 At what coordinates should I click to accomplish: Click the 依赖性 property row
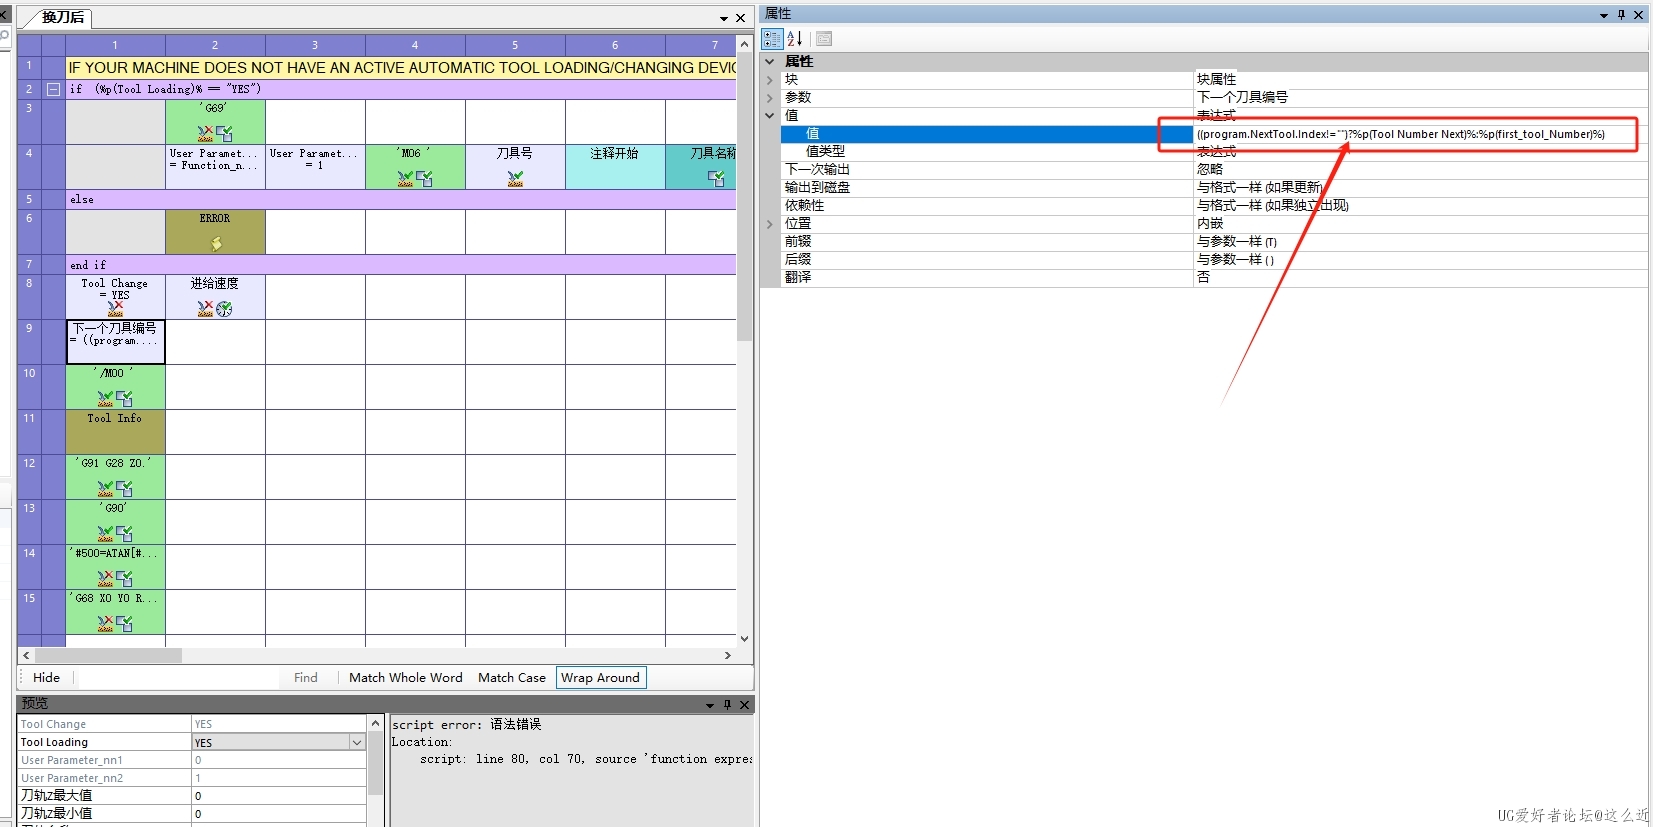click(x=1204, y=205)
